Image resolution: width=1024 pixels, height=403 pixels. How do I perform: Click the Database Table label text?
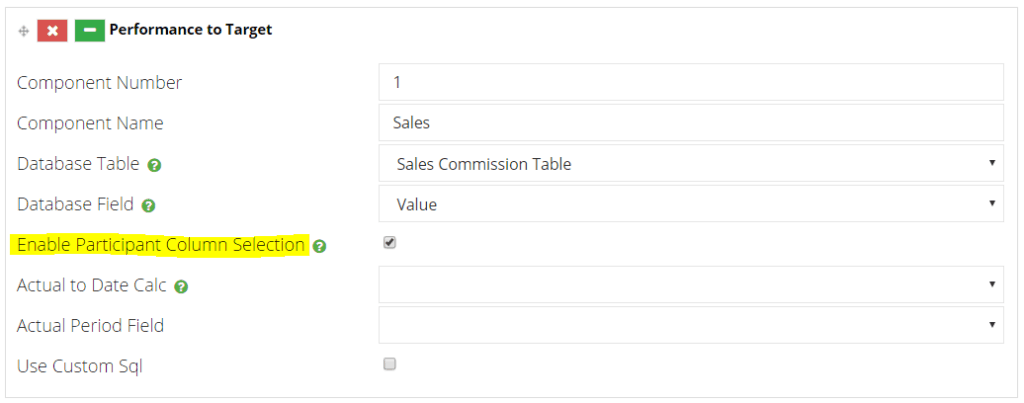[x=78, y=164]
